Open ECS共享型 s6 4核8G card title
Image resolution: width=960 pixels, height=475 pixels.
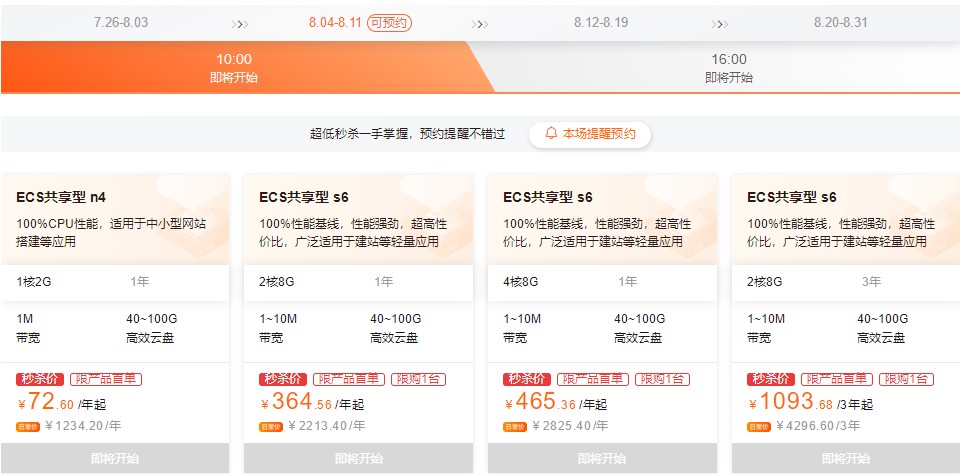click(x=548, y=197)
